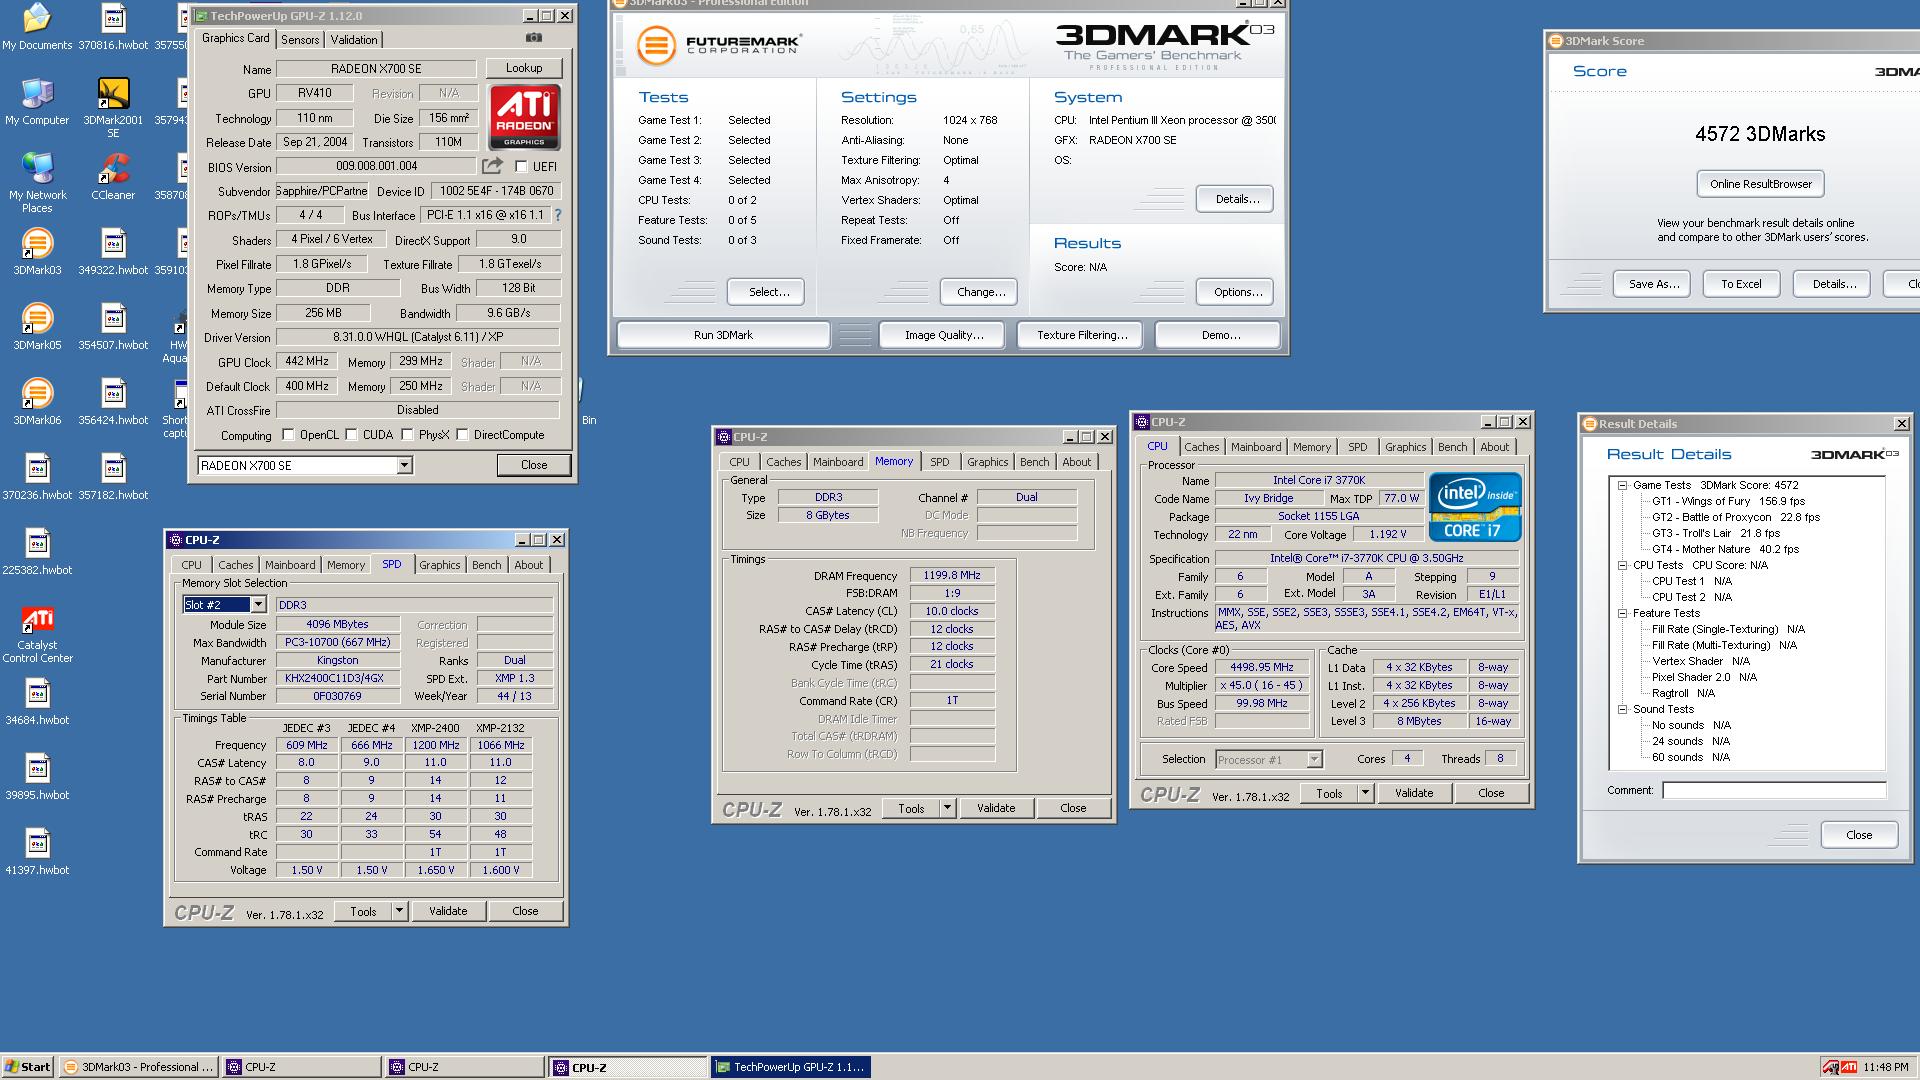Viewport: 1920px width, 1080px height.
Task: Click Details button in System section
Action: (1235, 199)
